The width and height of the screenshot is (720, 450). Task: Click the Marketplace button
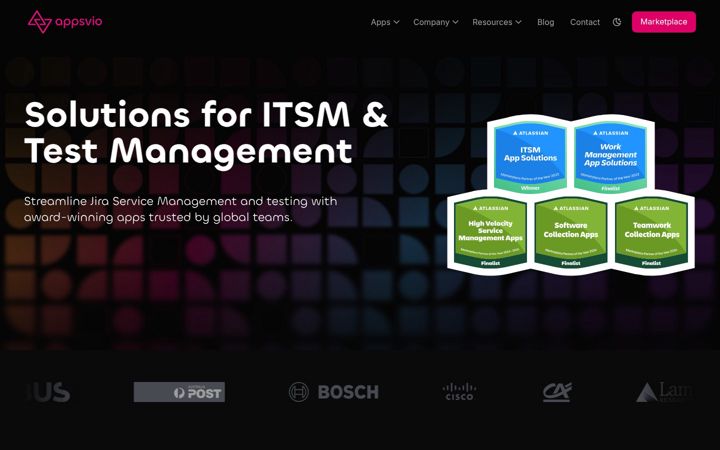[664, 22]
